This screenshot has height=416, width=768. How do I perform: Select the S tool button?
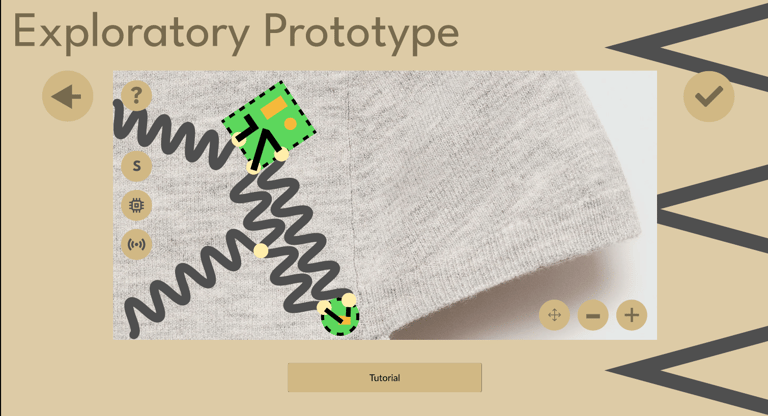pos(137,166)
